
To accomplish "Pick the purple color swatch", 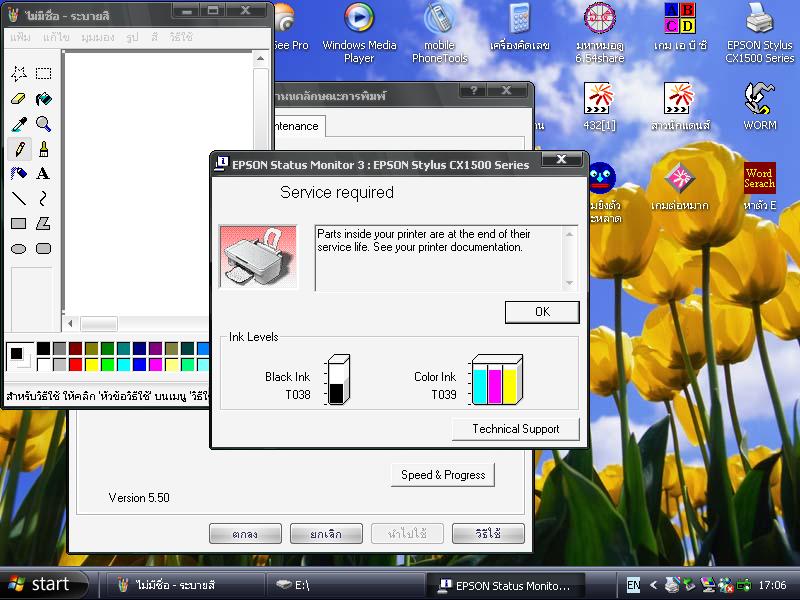I will (155, 348).
